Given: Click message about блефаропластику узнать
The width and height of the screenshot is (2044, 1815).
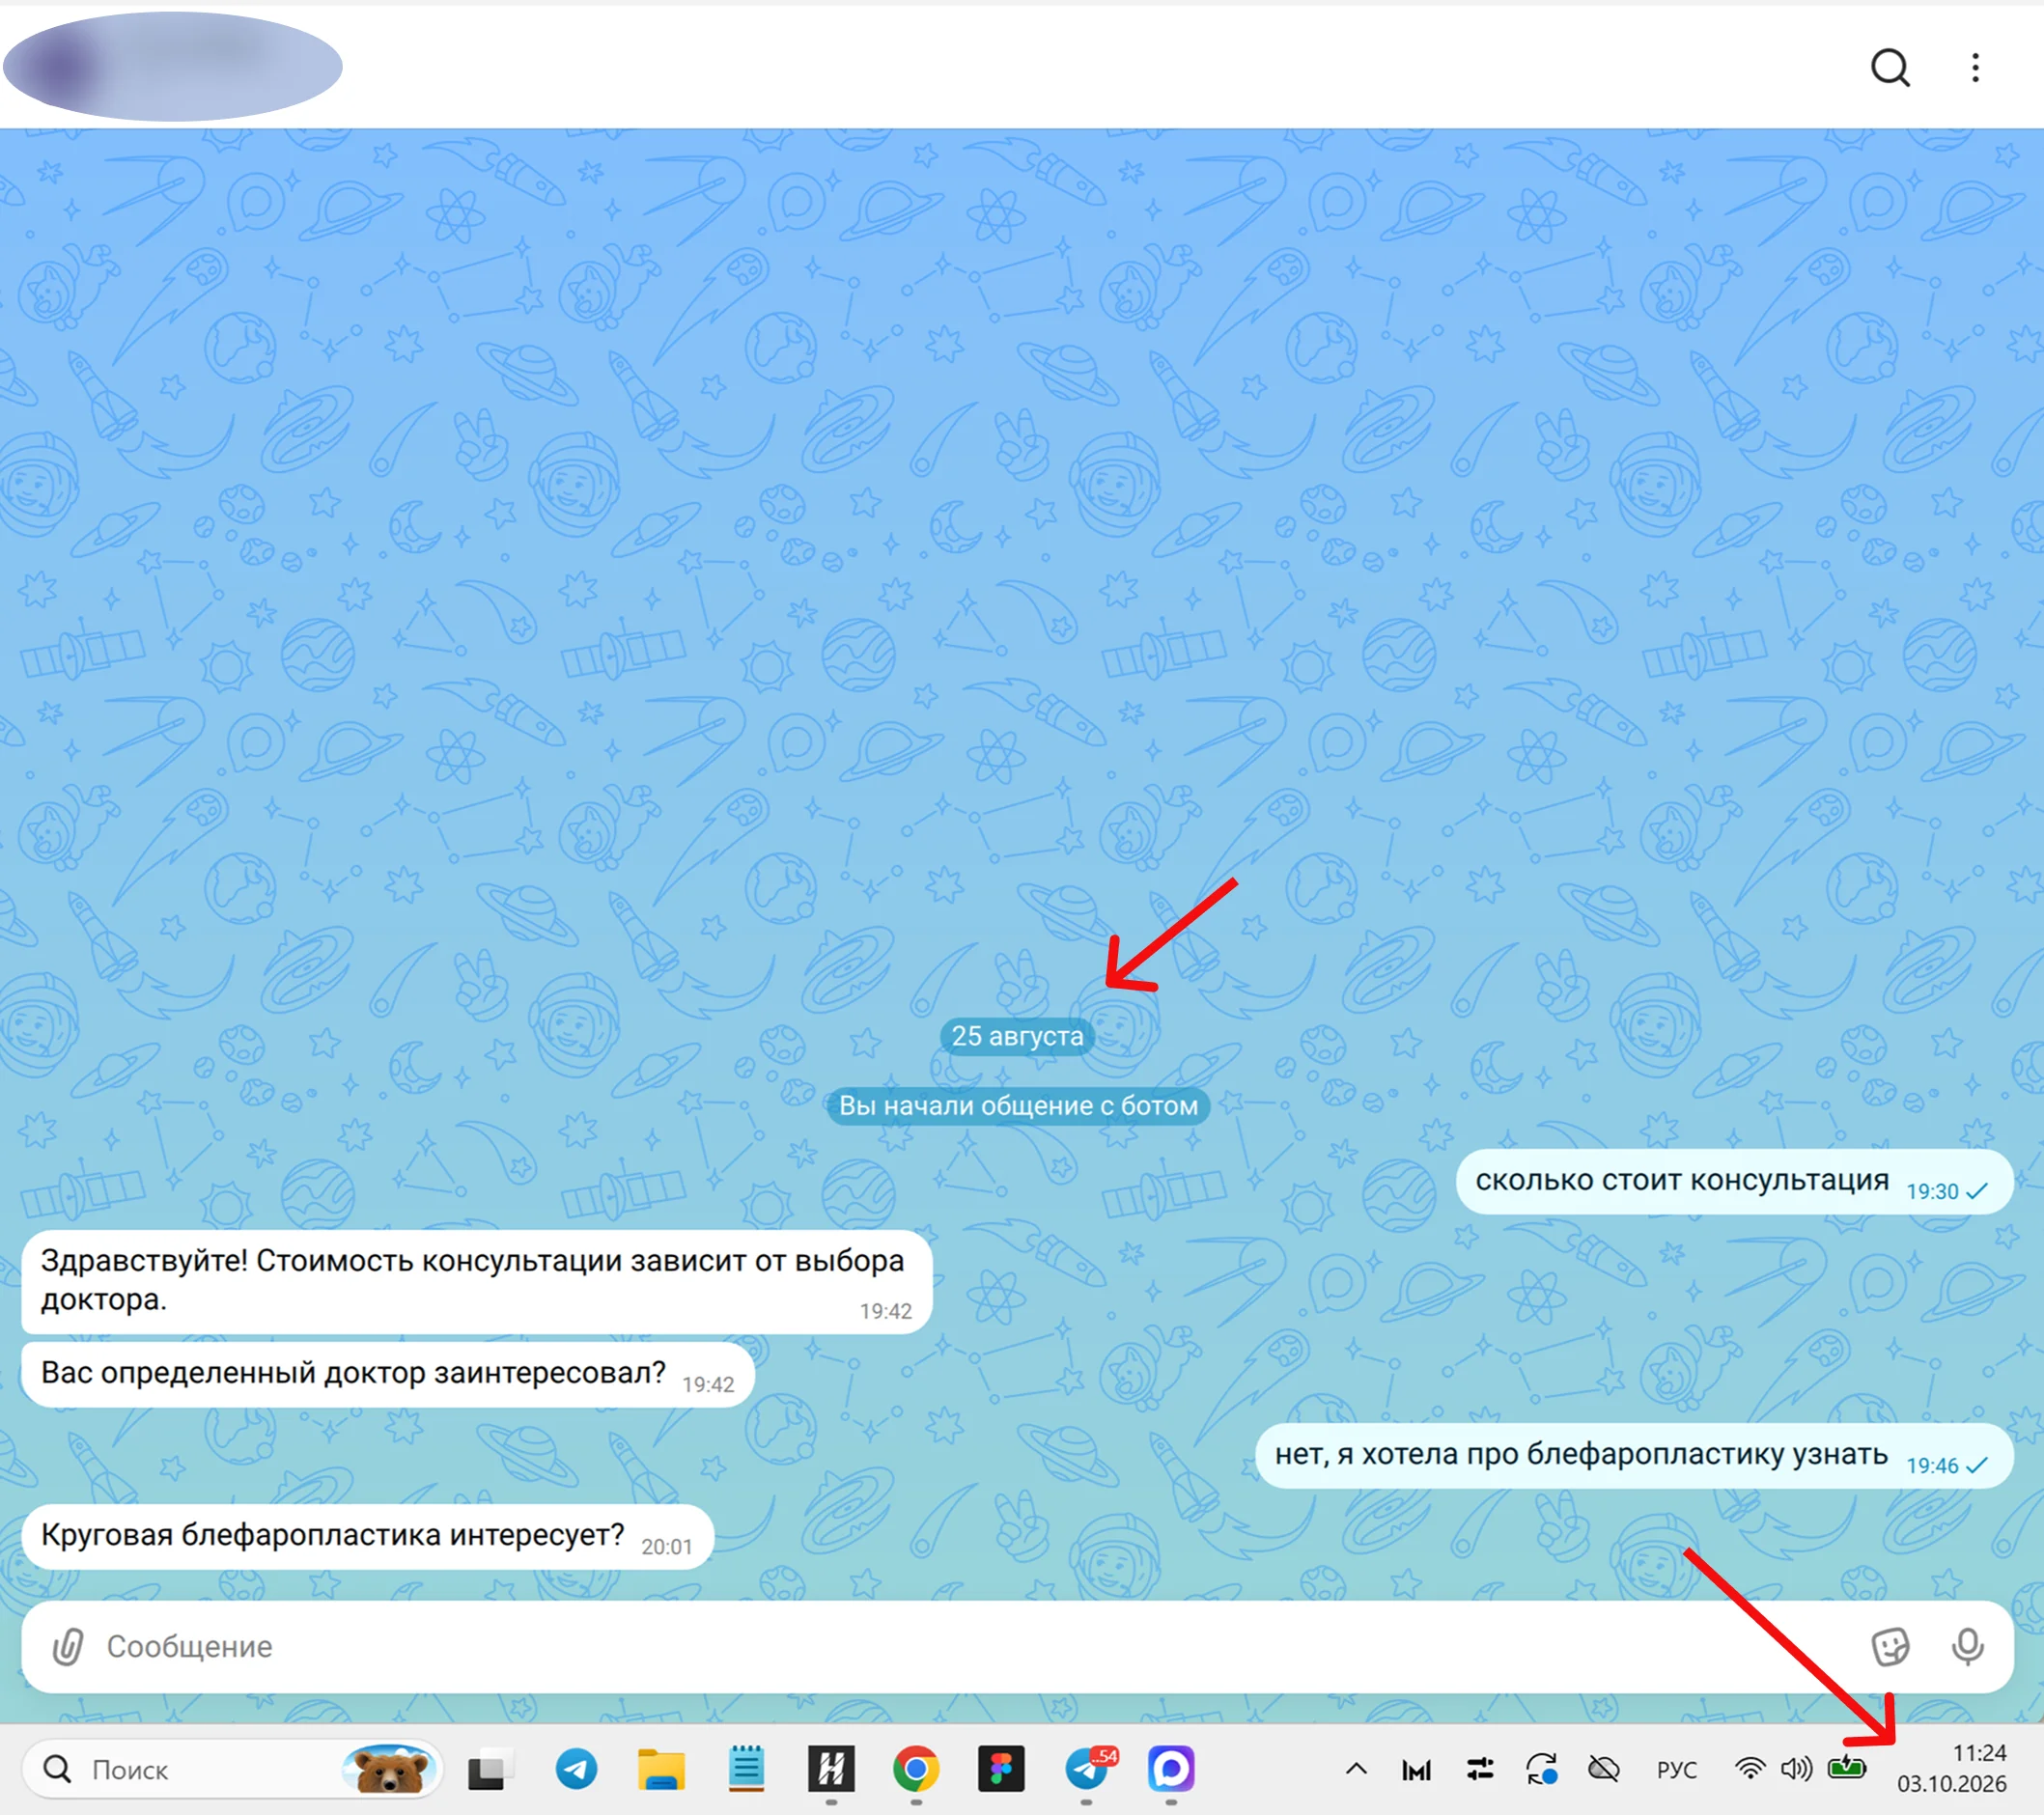Looking at the screenshot, I should (x=1634, y=1456).
